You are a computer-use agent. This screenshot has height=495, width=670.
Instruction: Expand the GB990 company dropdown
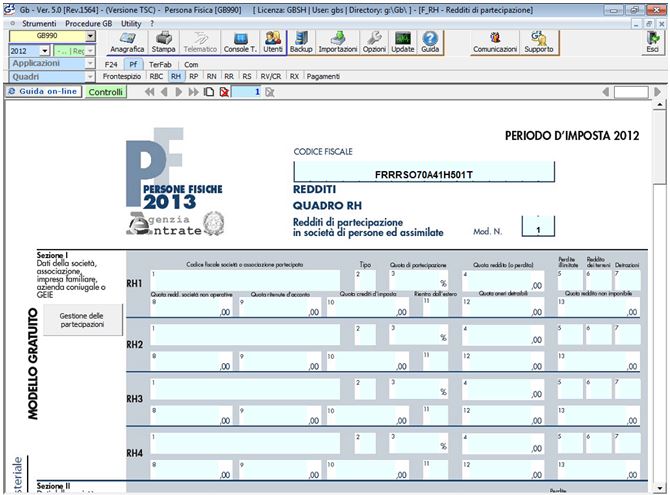point(90,36)
